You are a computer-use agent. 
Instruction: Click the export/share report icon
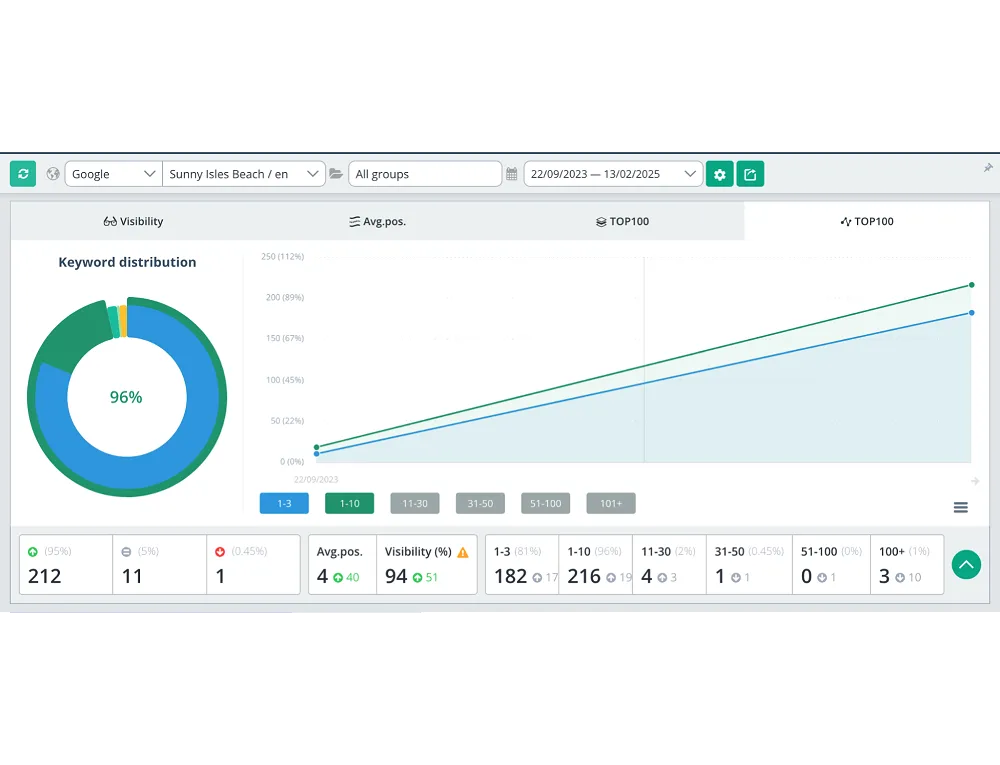click(x=750, y=174)
